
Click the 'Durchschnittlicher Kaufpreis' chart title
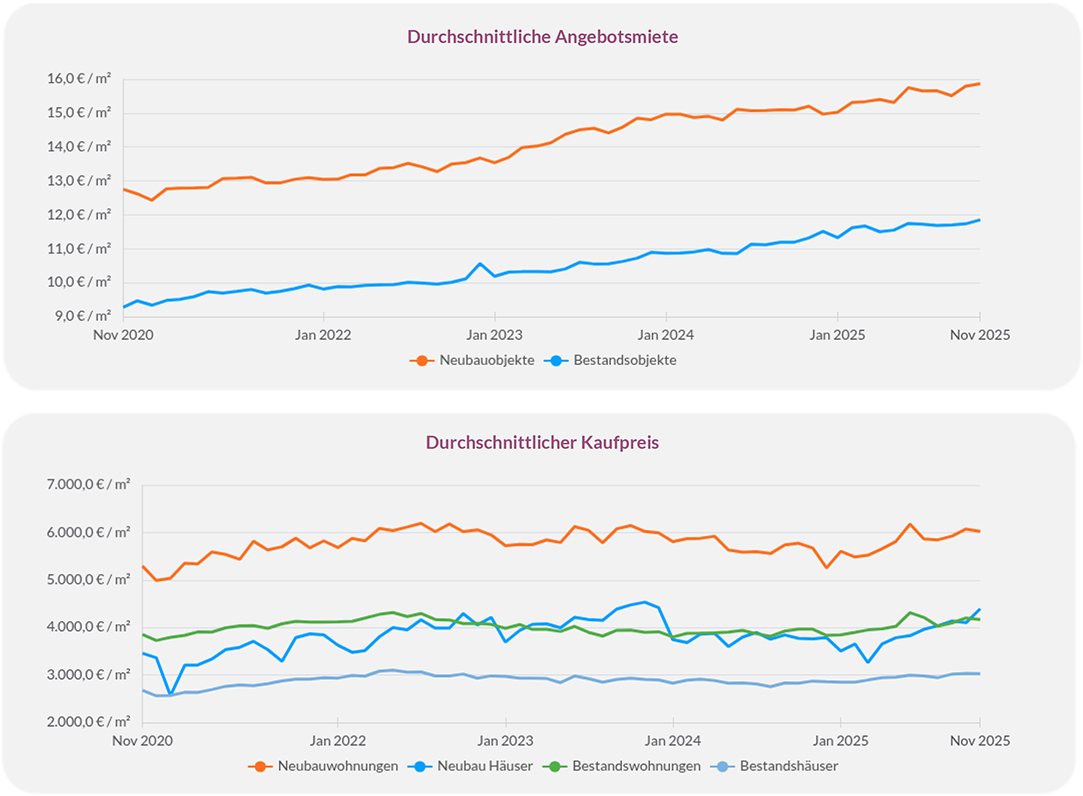[x=542, y=441]
